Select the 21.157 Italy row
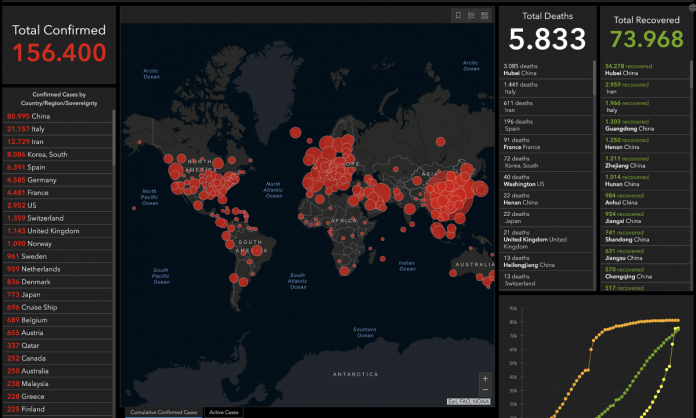This screenshot has height=418, width=696. (58, 129)
